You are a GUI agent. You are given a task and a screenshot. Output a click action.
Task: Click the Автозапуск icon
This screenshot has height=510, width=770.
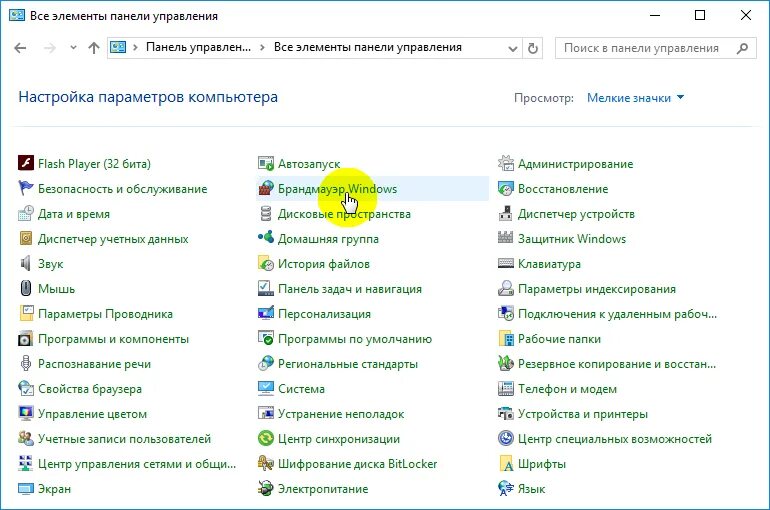[266, 163]
